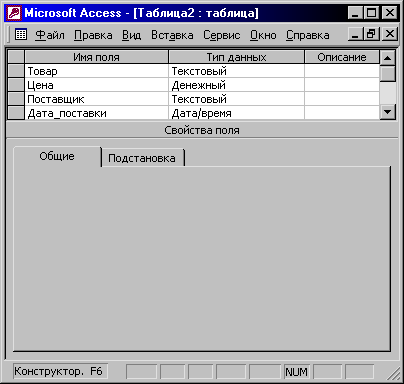Maximize the Microsoft Access application window
The width and height of the screenshot is (404, 384).
(371, 13)
